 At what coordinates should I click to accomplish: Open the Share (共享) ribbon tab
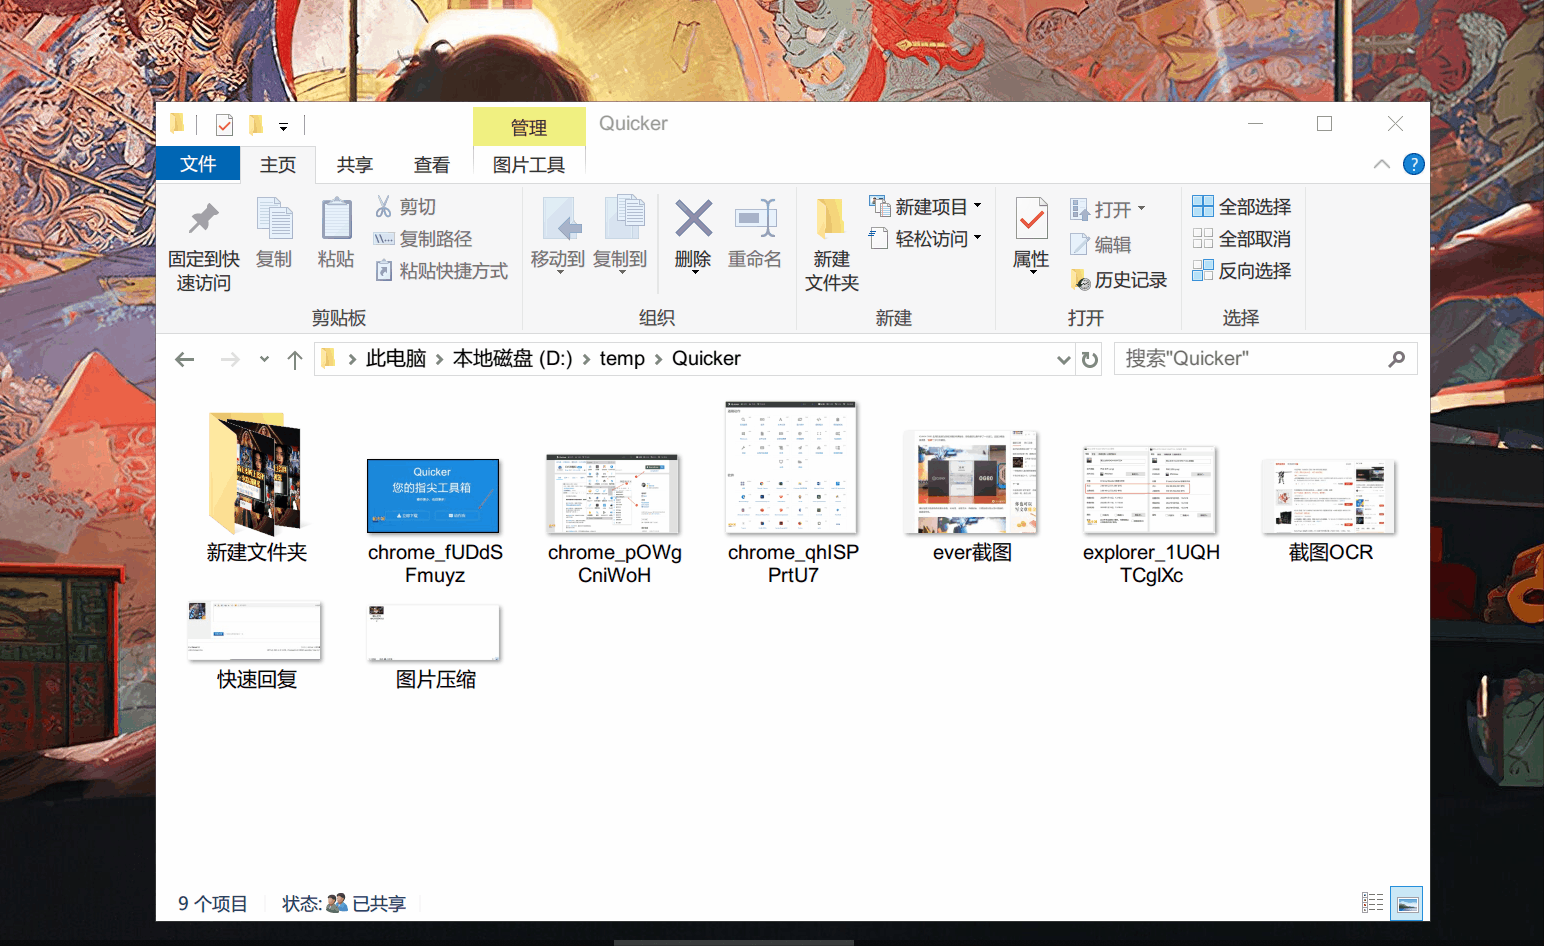354,164
